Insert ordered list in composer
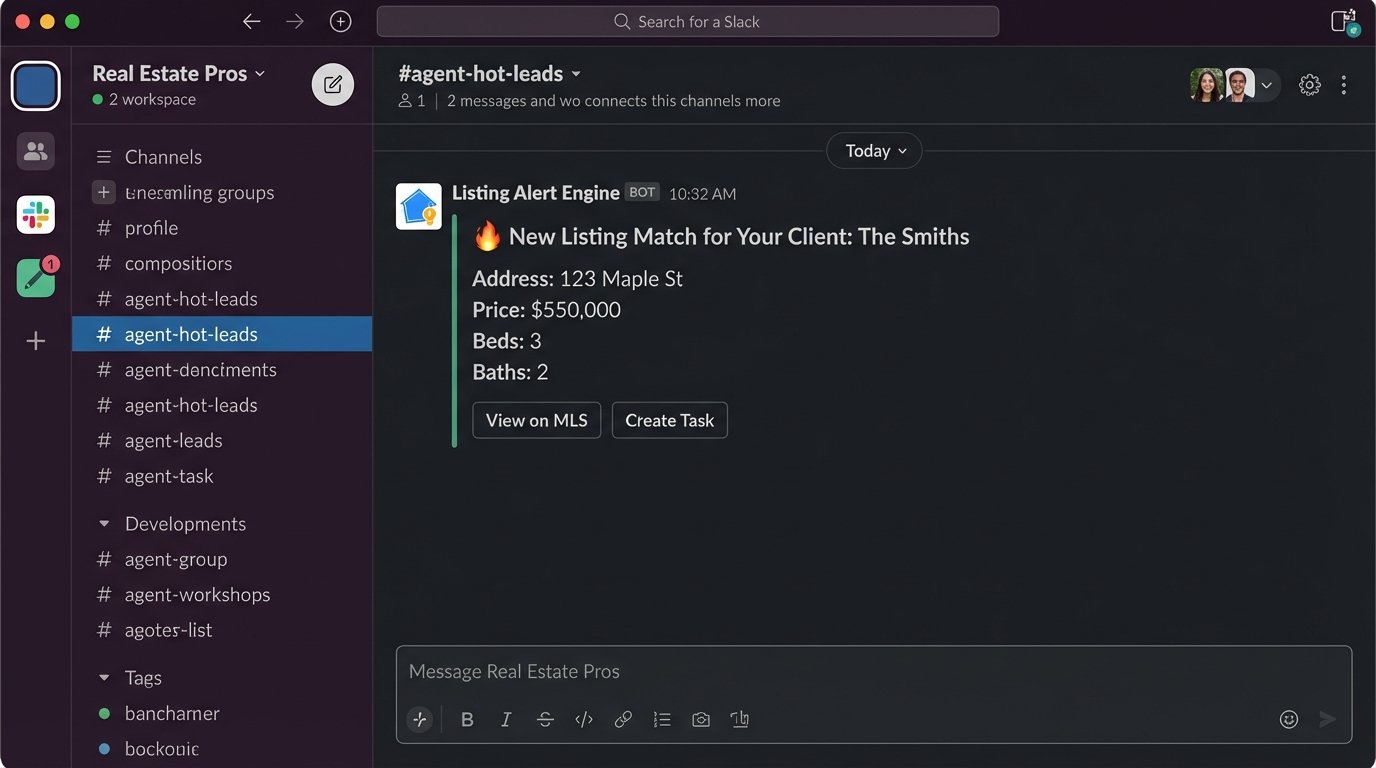Image resolution: width=1376 pixels, height=768 pixels. coord(662,719)
